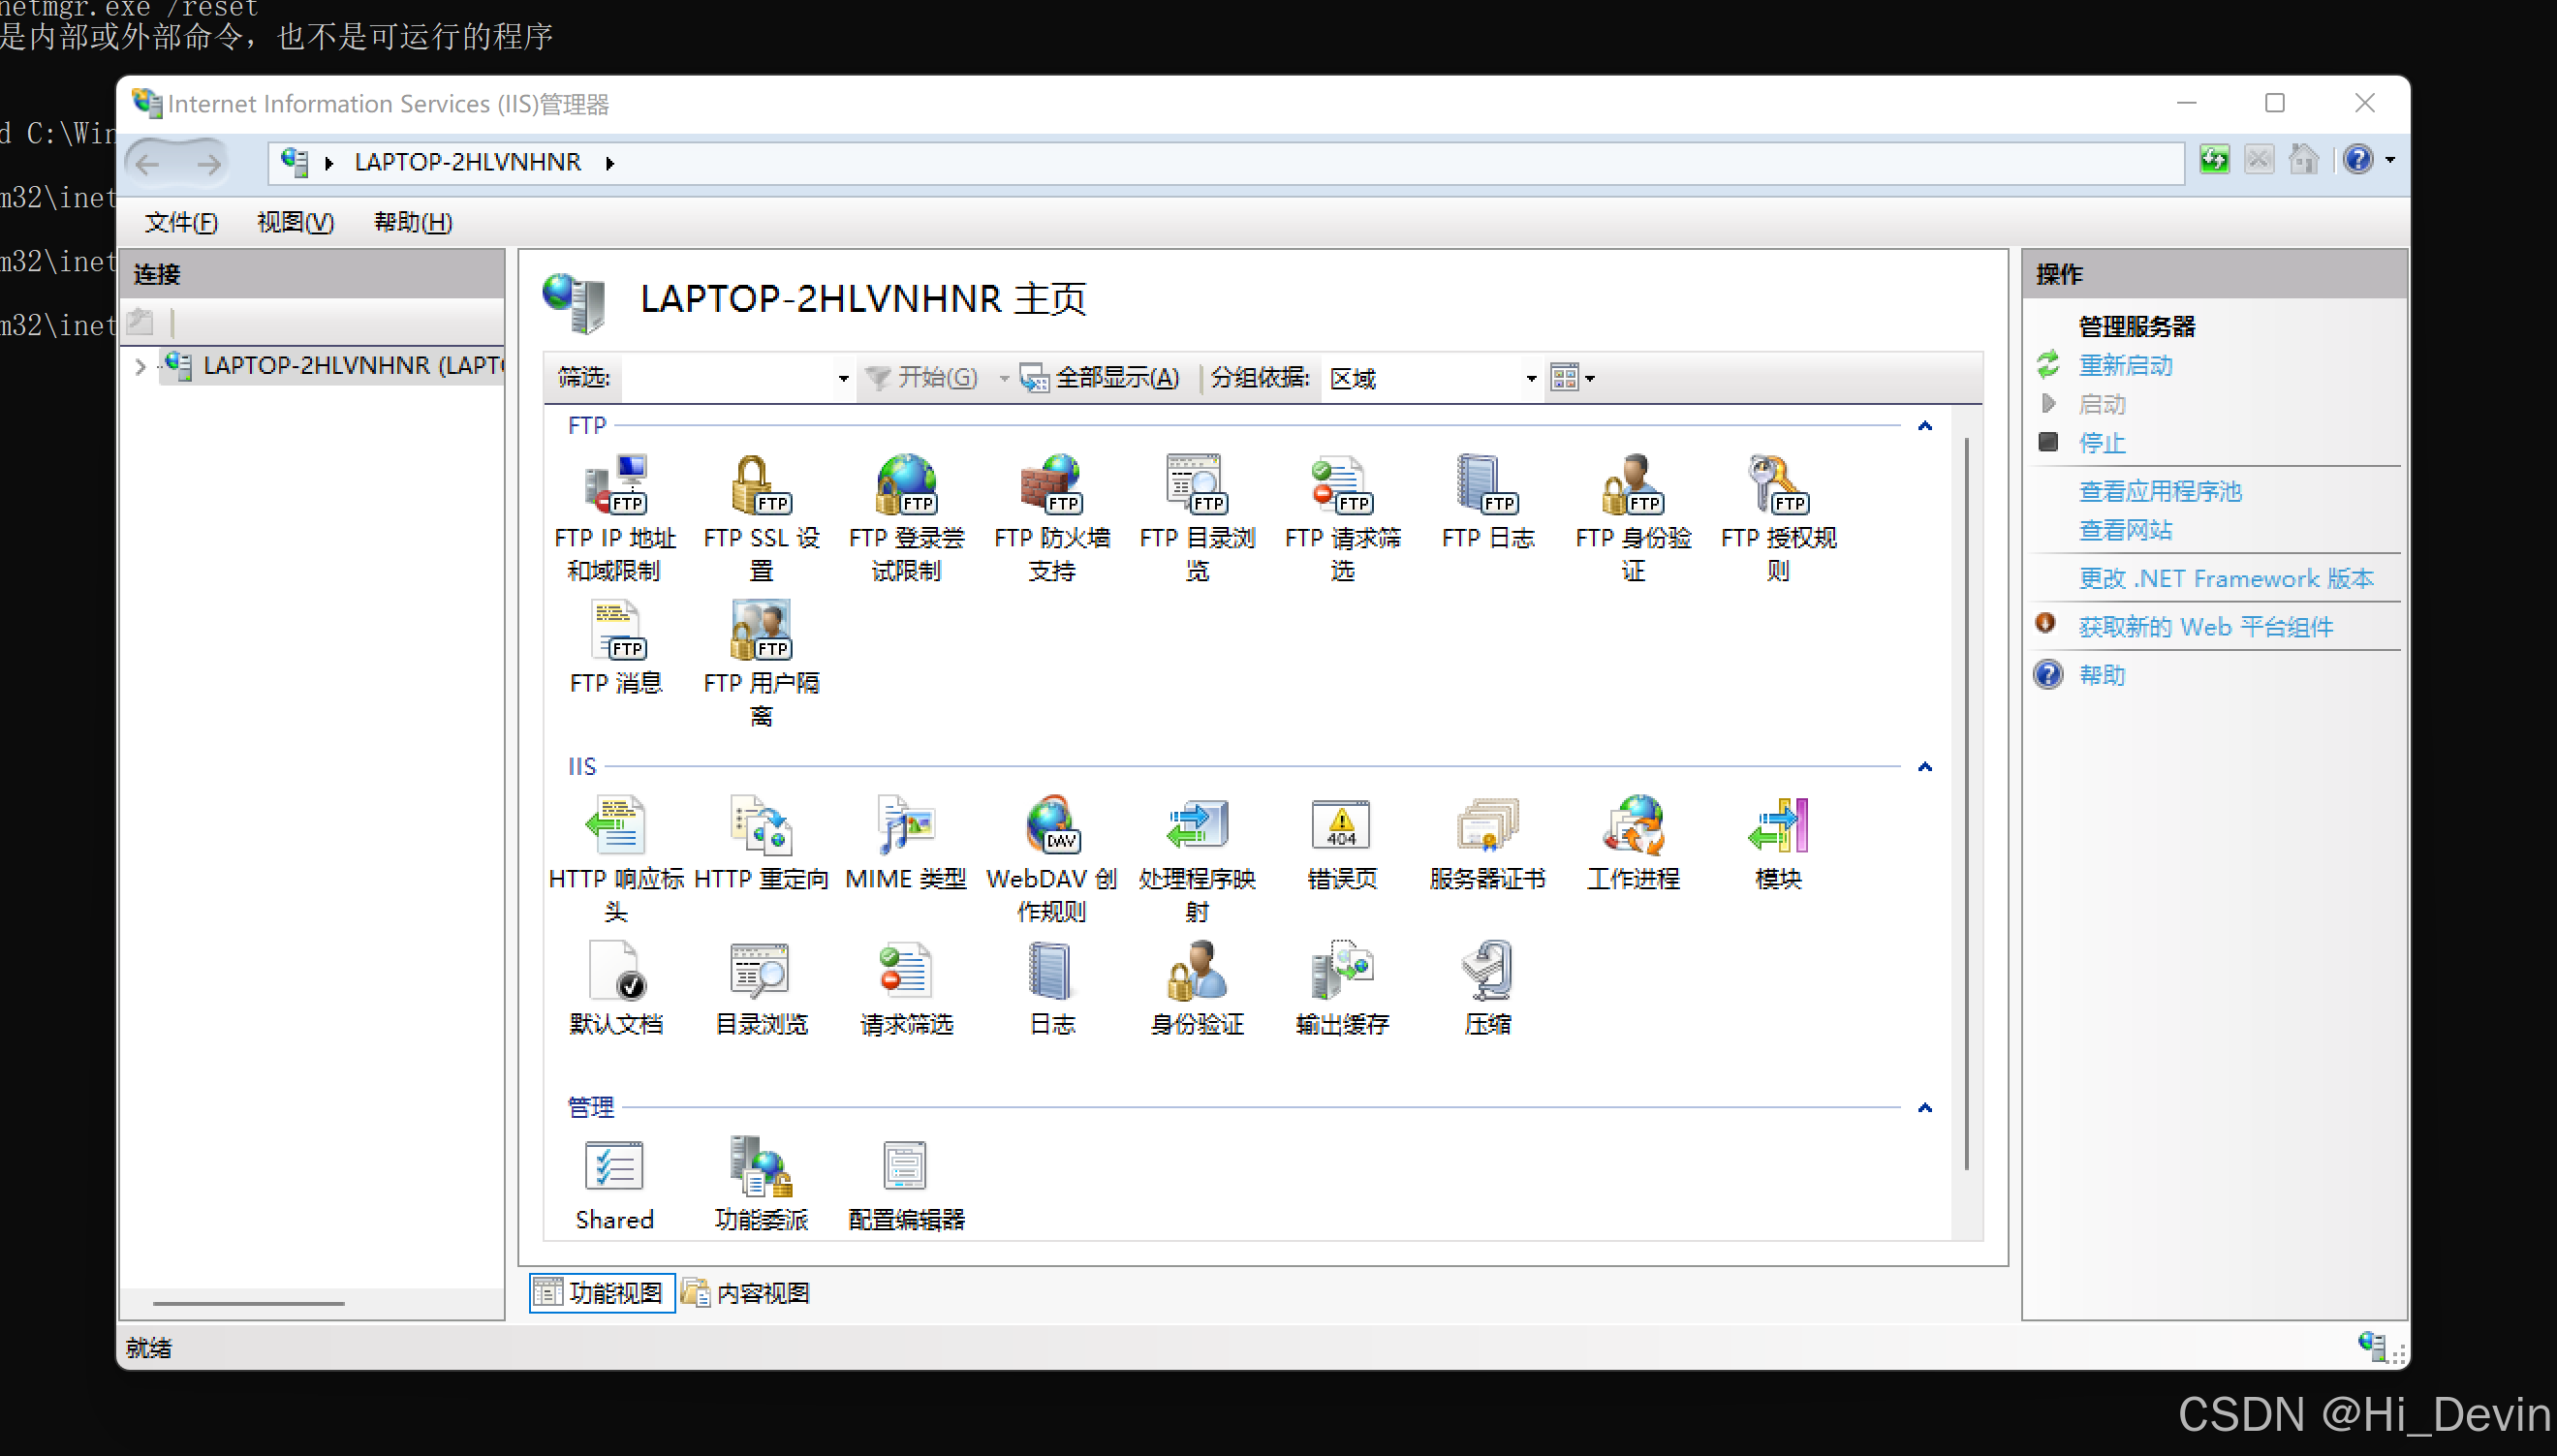
Task: Open the FTP SSL 设置 icon
Action: 761,485
